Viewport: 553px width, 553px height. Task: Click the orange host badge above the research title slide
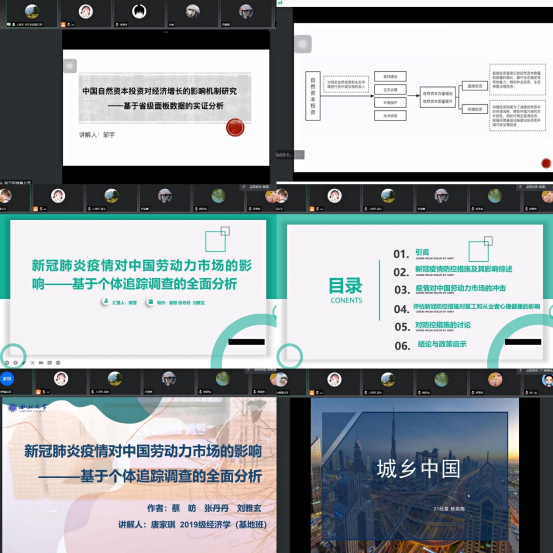click(x=63, y=24)
